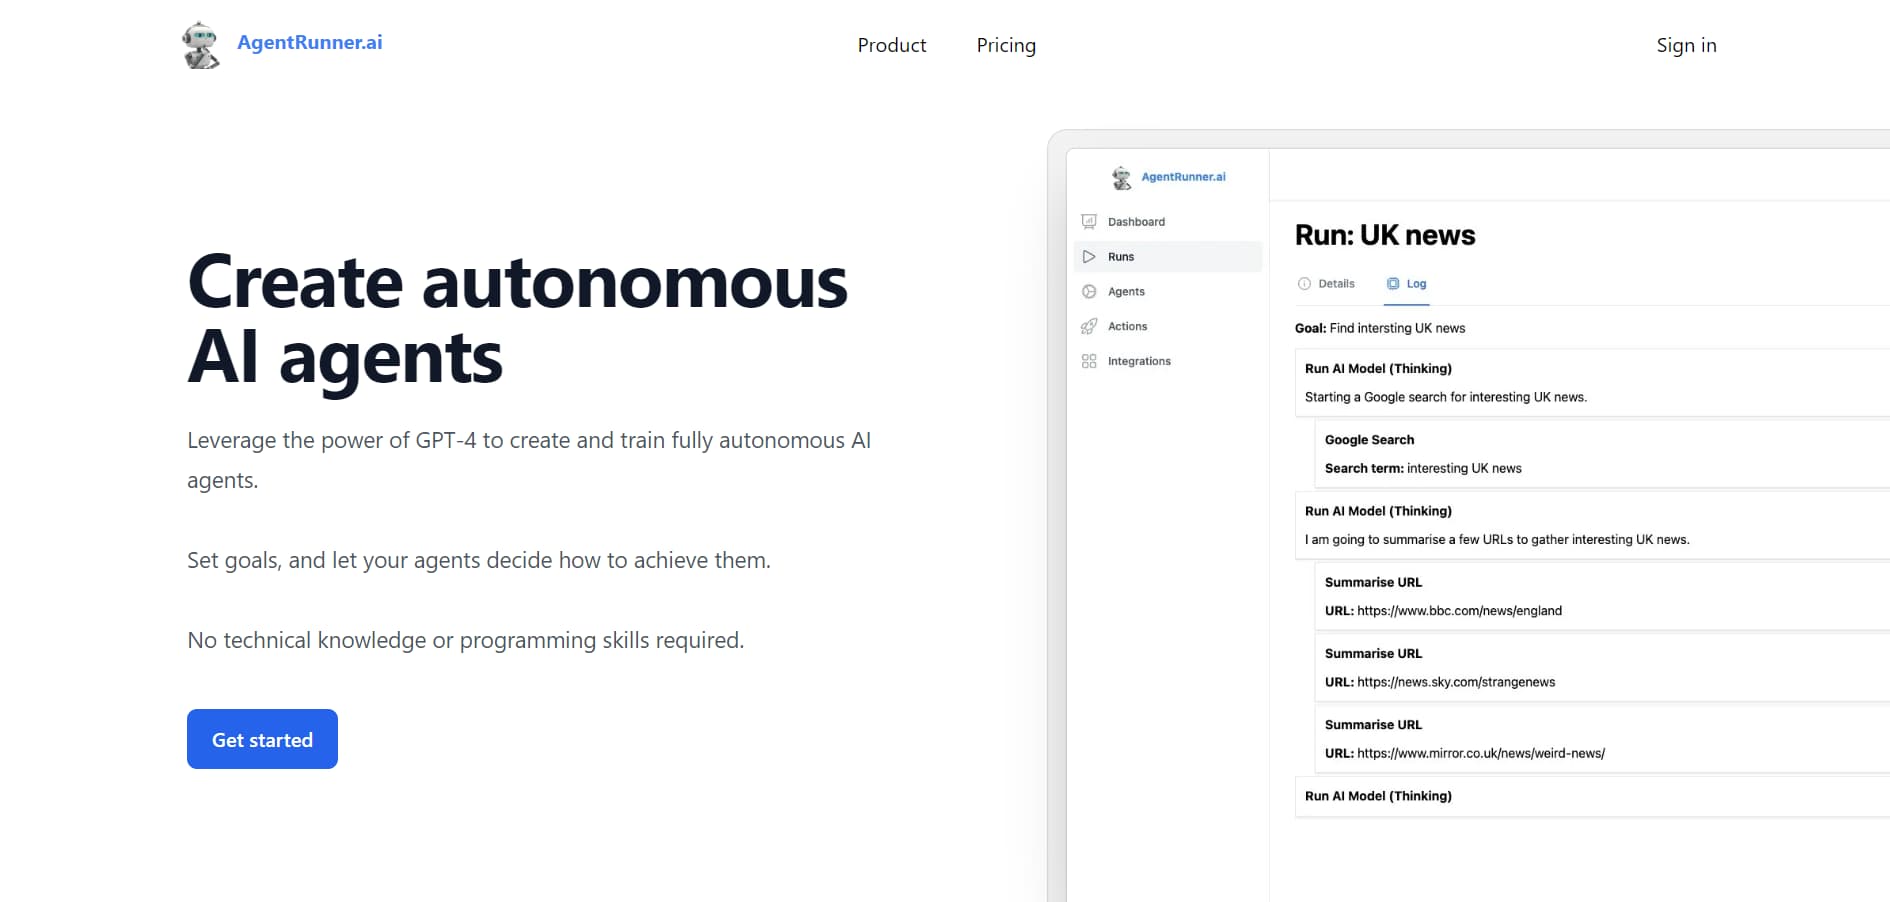Image resolution: width=1890 pixels, height=902 pixels.
Task: Click the Log tab icon
Action: [x=1392, y=284]
